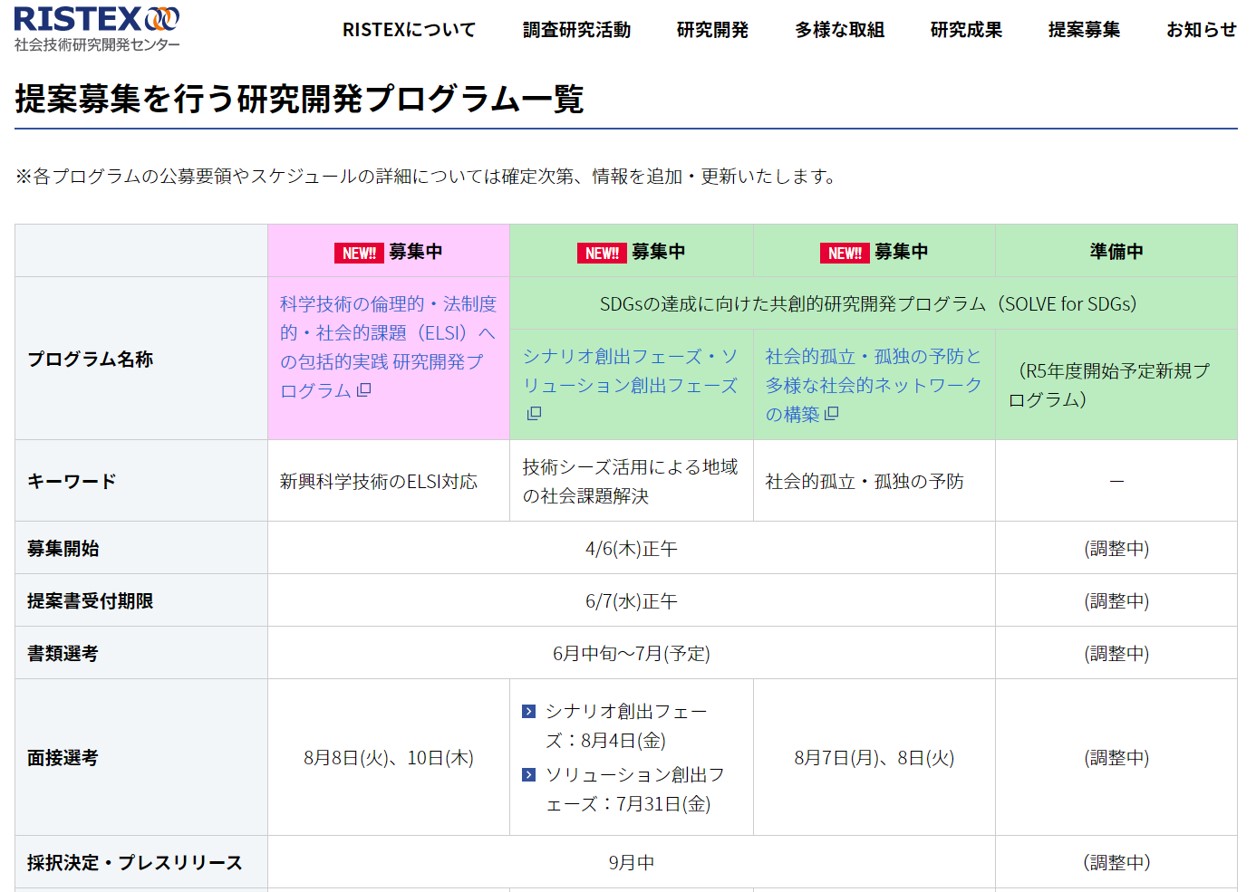Click the NEW!! badge in the pink column

359,253
